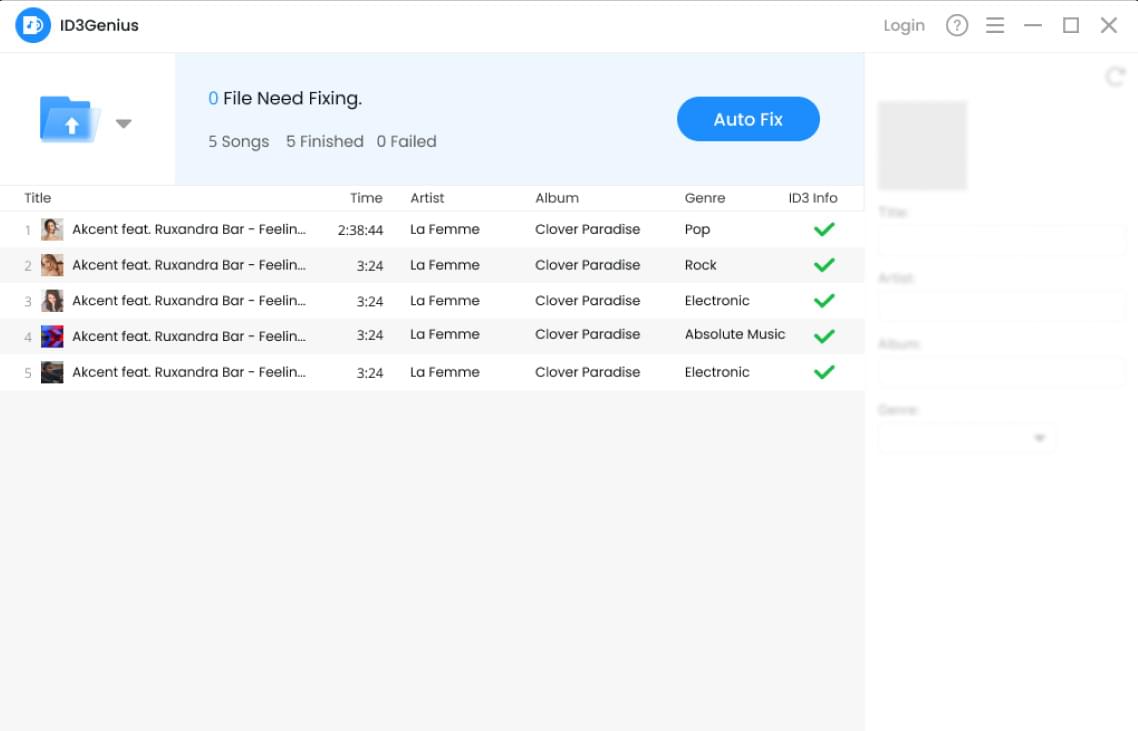Image resolution: width=1138 pixels, height=731 pixels.
Task: Click the Auto Fix button
Action: click(748, 119)
